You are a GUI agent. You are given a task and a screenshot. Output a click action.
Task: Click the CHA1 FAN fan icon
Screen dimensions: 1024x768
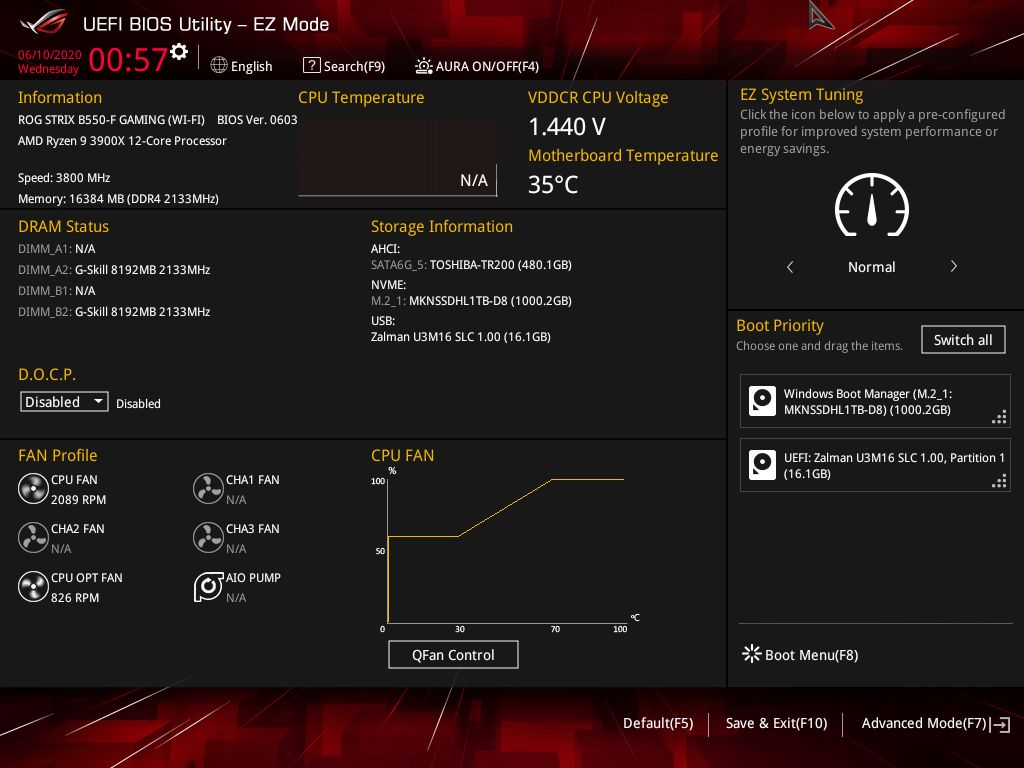click(208, 488)
